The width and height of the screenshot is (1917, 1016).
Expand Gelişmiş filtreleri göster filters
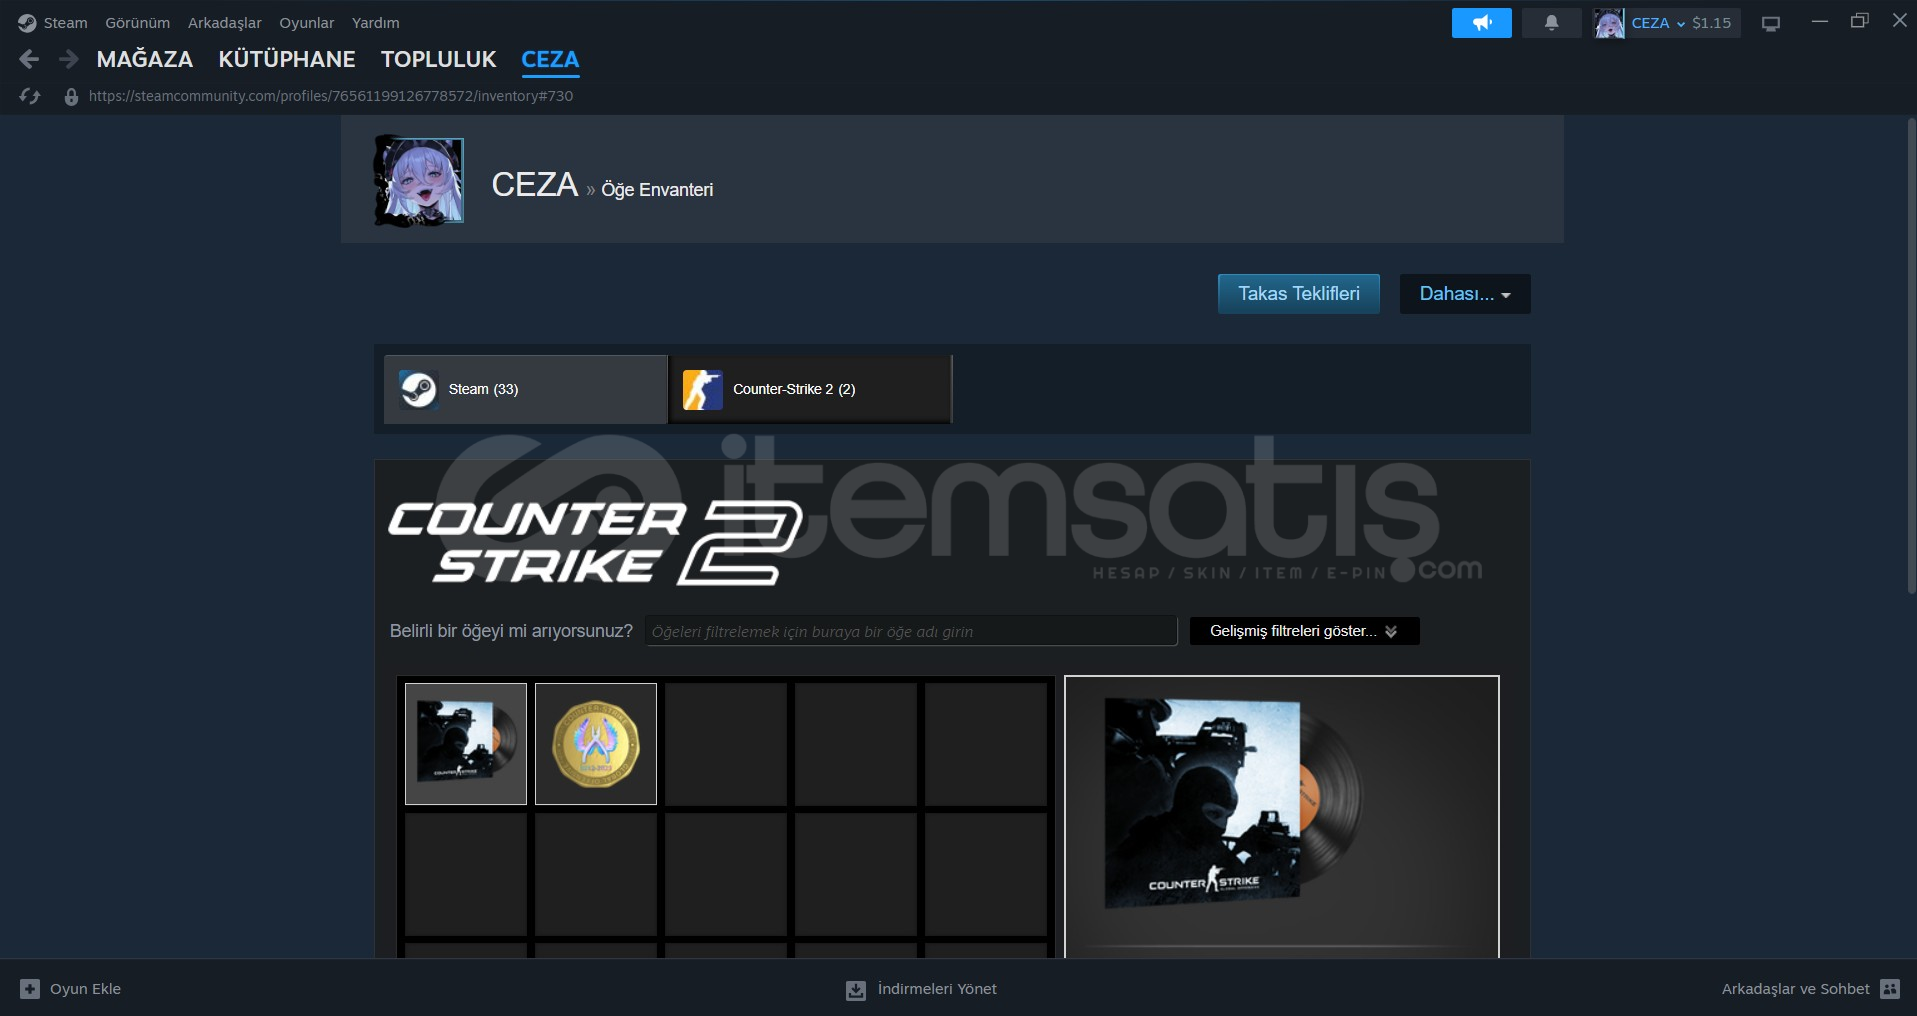tap(1304, 631)
